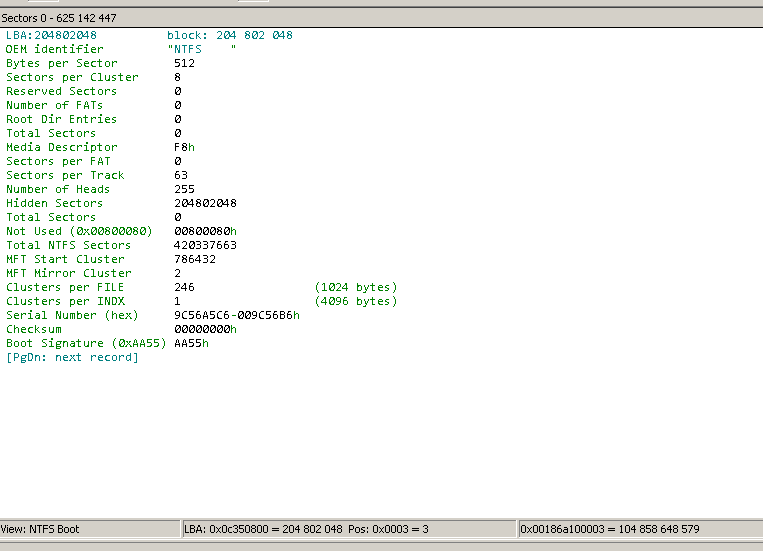The height and width of the screenshot is (551, 763).
Task: Select the 'MFT Mirror Cluster' label
Action: tap(69, 273)
